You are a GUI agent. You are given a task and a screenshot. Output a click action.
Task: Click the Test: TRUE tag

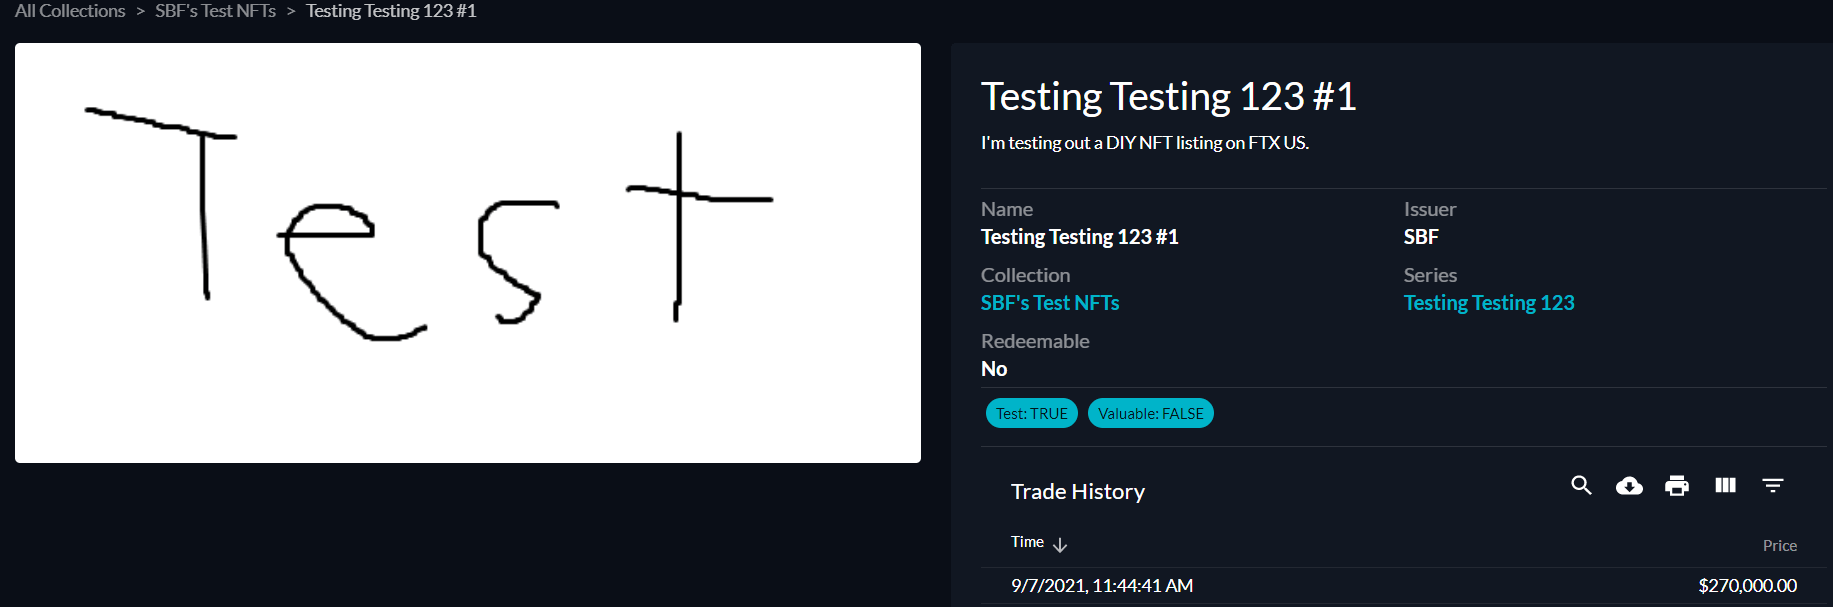tap(1031, 413)
